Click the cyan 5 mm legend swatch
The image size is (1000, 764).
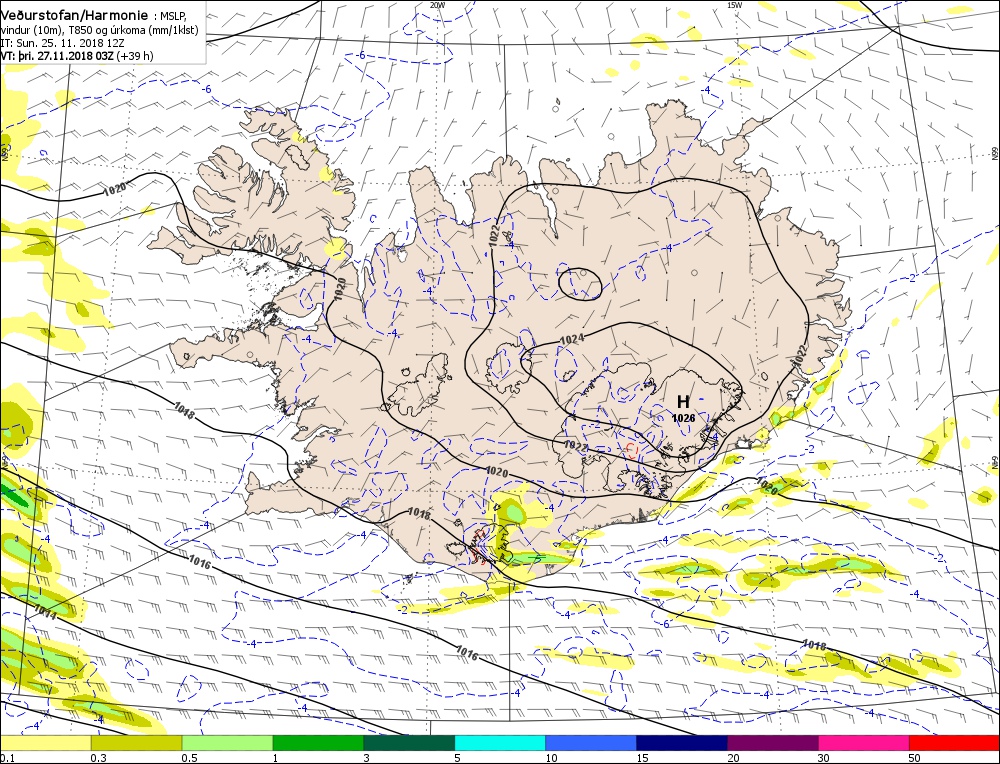point(500,742)
